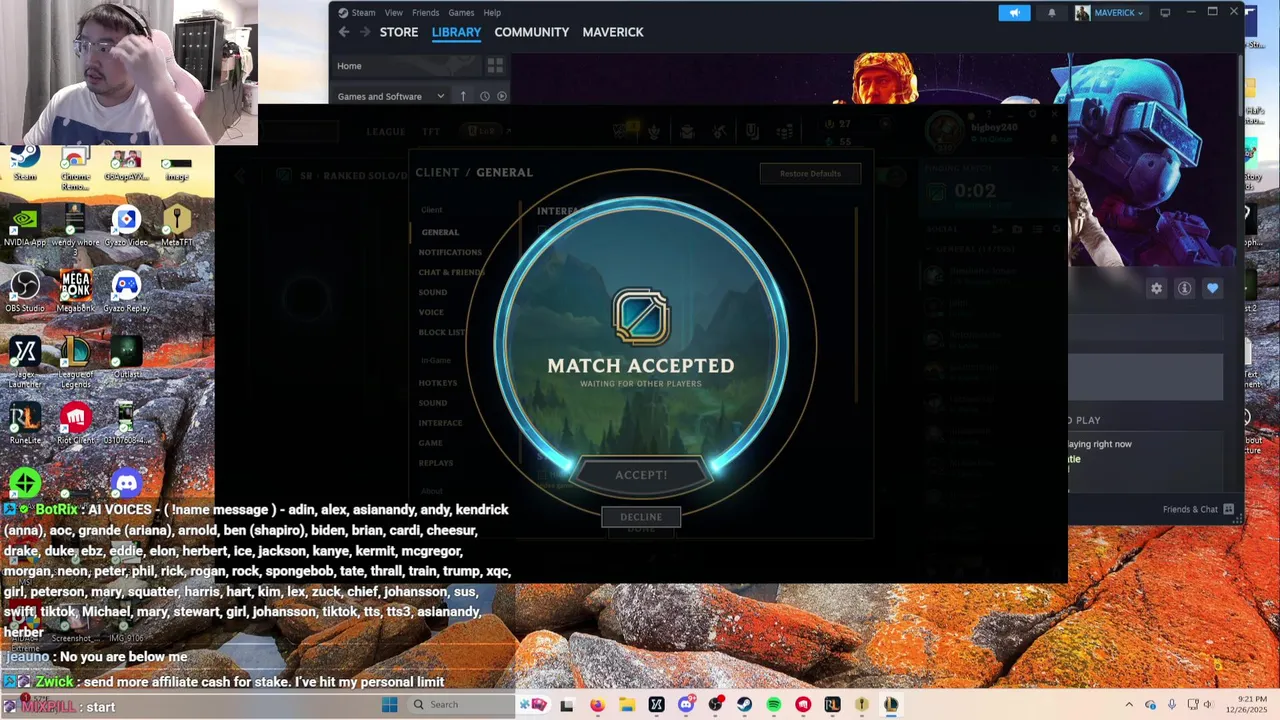Viewport: 1280px width, 720px height.
Task: Open Spotify from taskbar
Action: click(x=774, y=705)
